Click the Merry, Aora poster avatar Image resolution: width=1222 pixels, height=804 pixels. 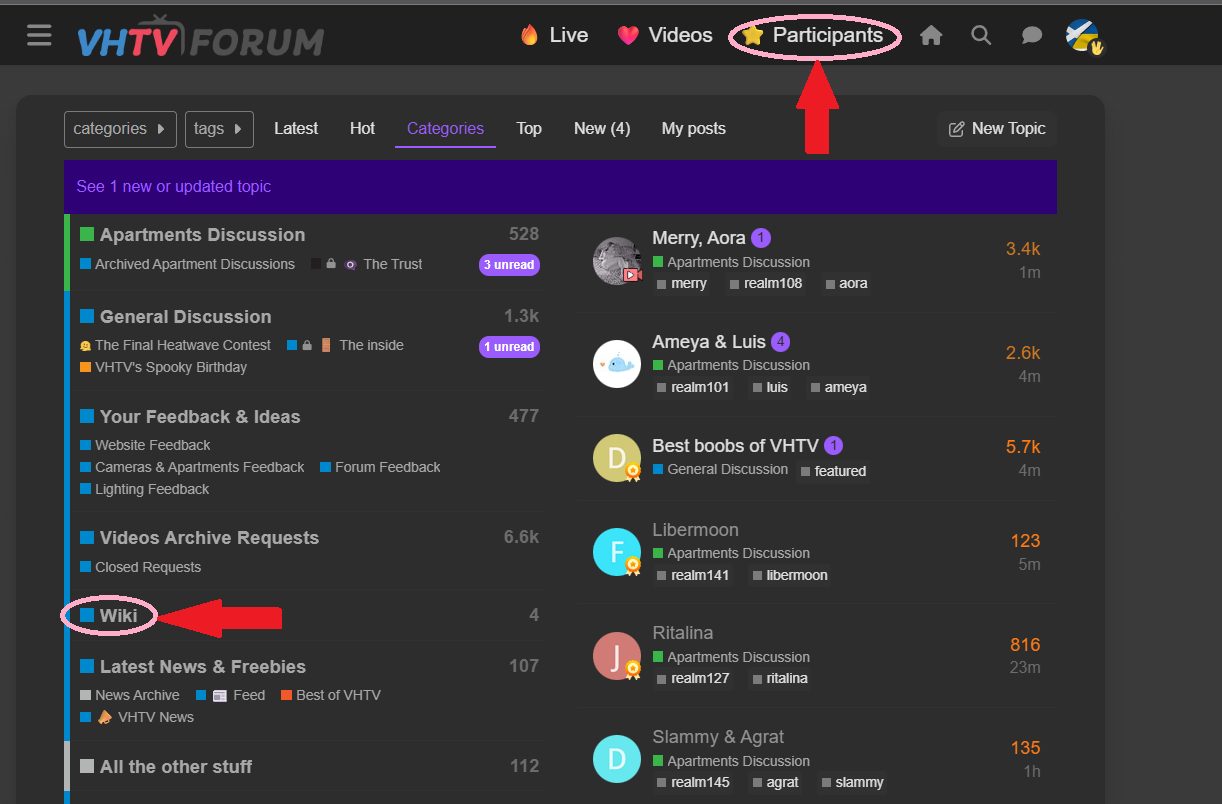coord(617,261)
